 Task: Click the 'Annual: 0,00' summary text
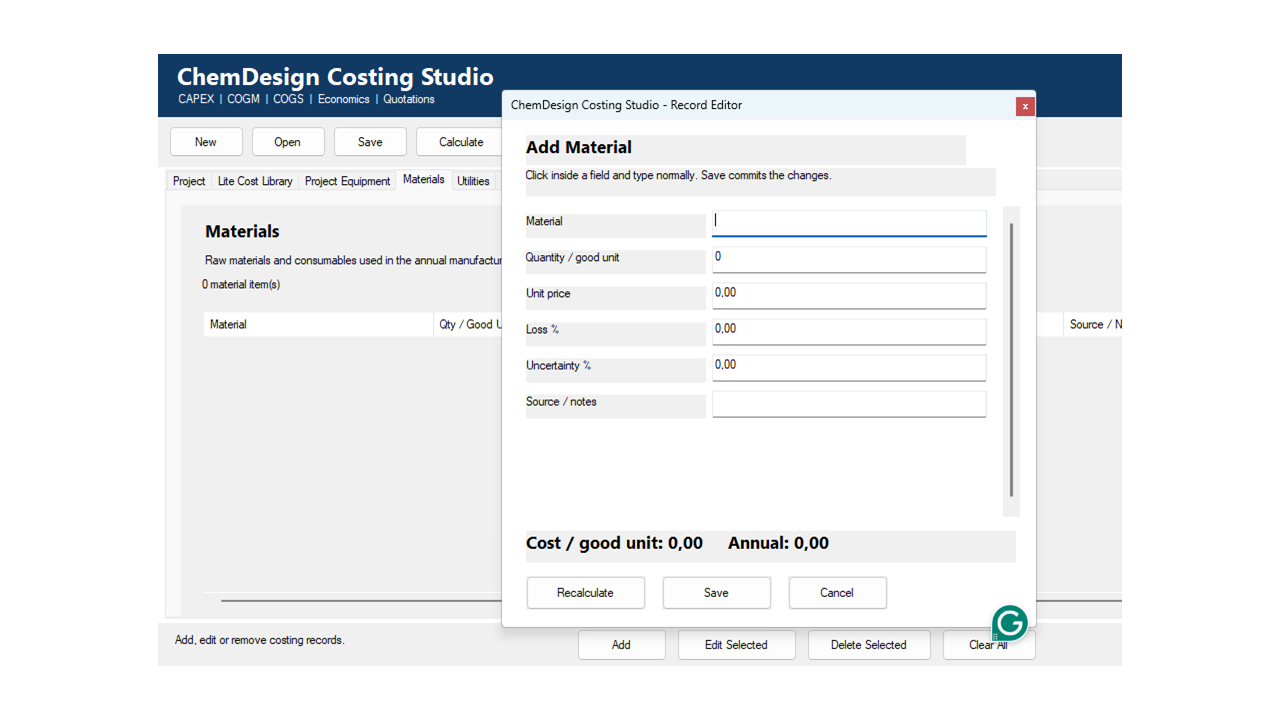(778, 543)
